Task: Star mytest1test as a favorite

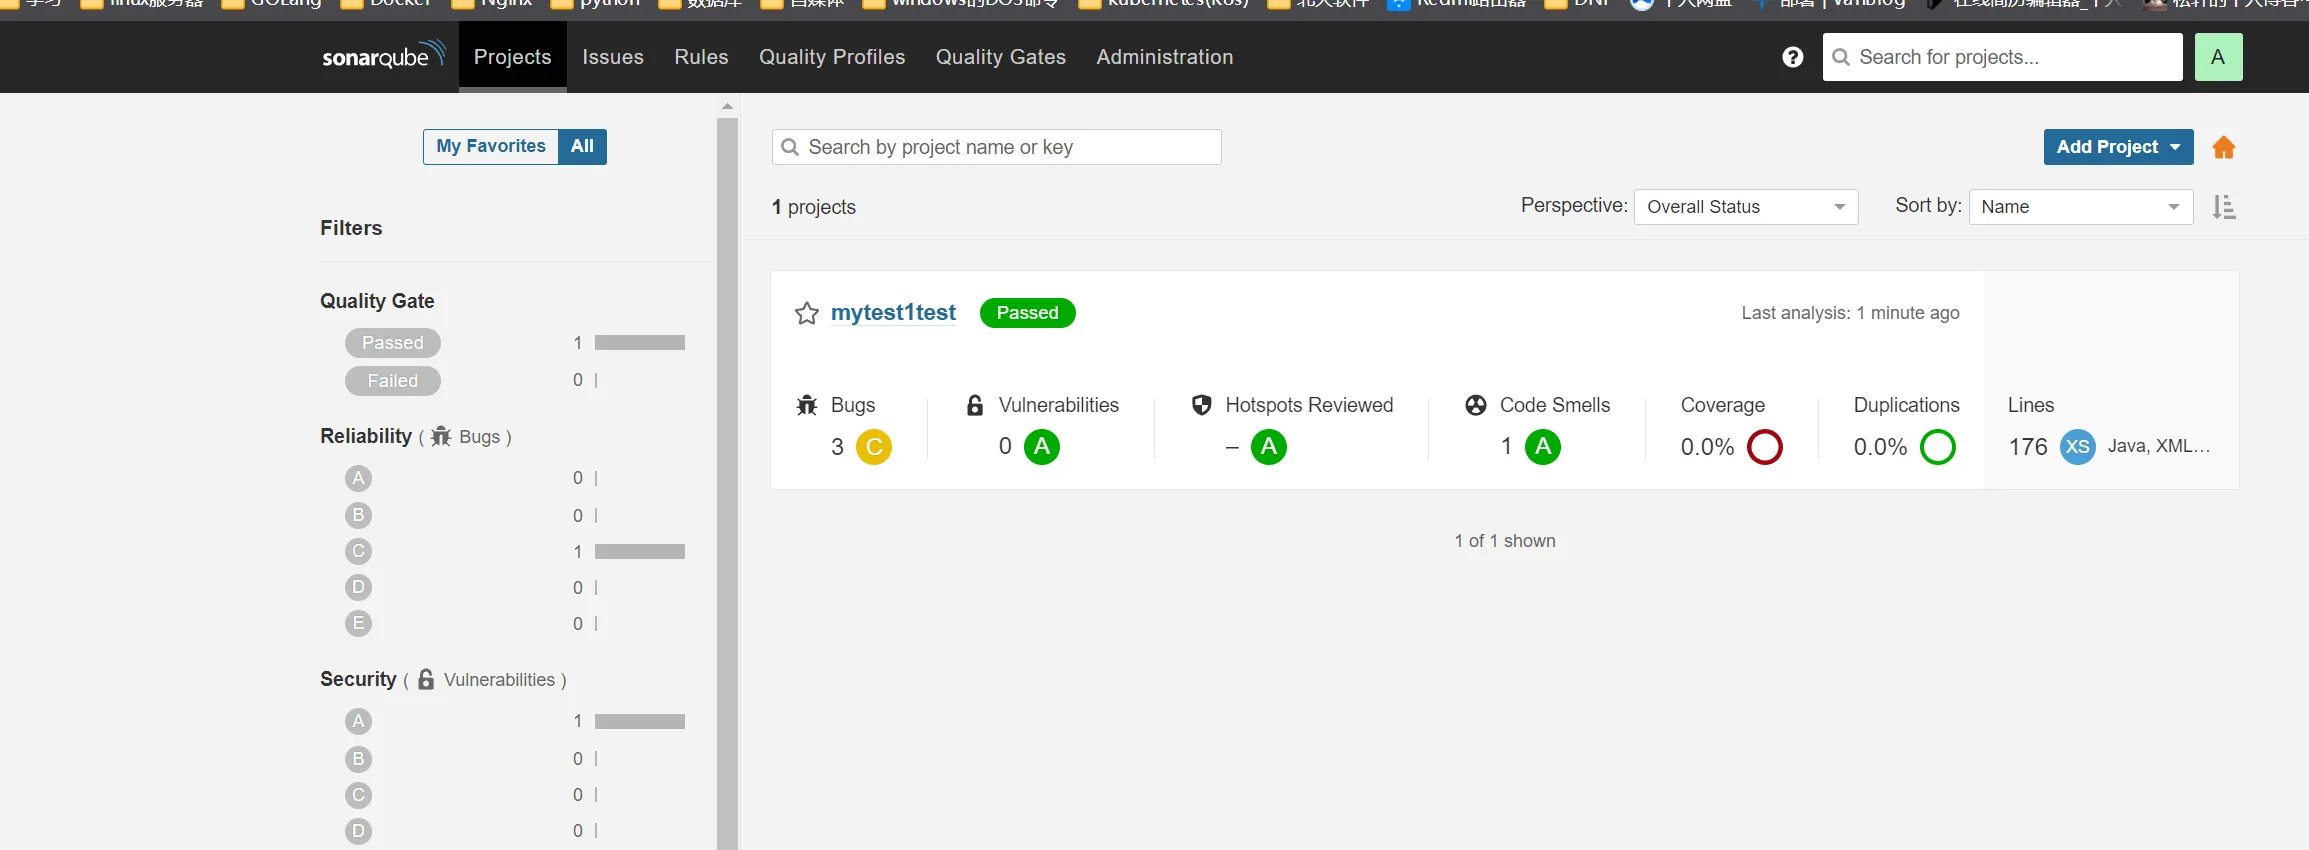Action: pyautogui.click(x=806, y=314)
